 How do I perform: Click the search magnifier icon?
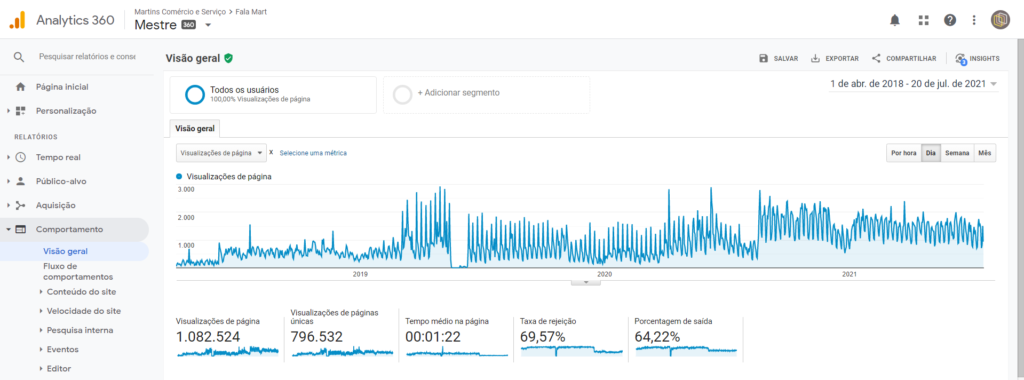(x=19, y=57)
